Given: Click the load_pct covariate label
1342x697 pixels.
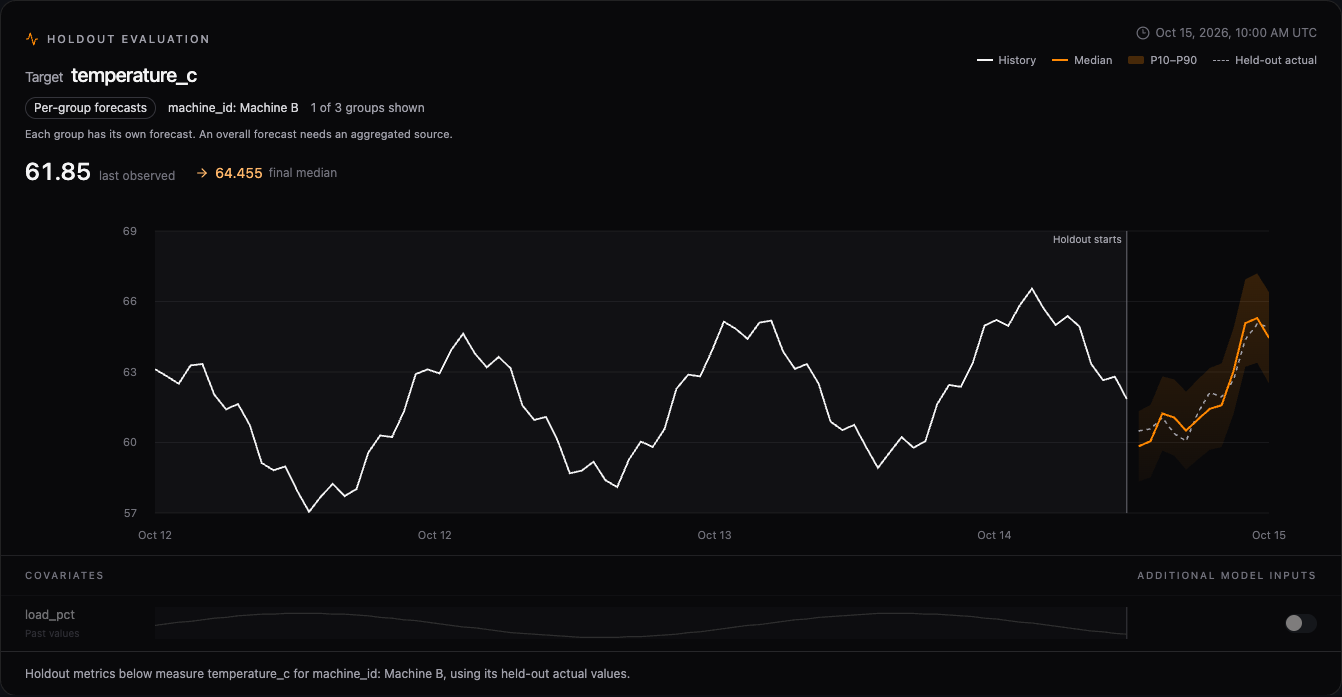Looking at the screenshot, I should click(50, 615).
